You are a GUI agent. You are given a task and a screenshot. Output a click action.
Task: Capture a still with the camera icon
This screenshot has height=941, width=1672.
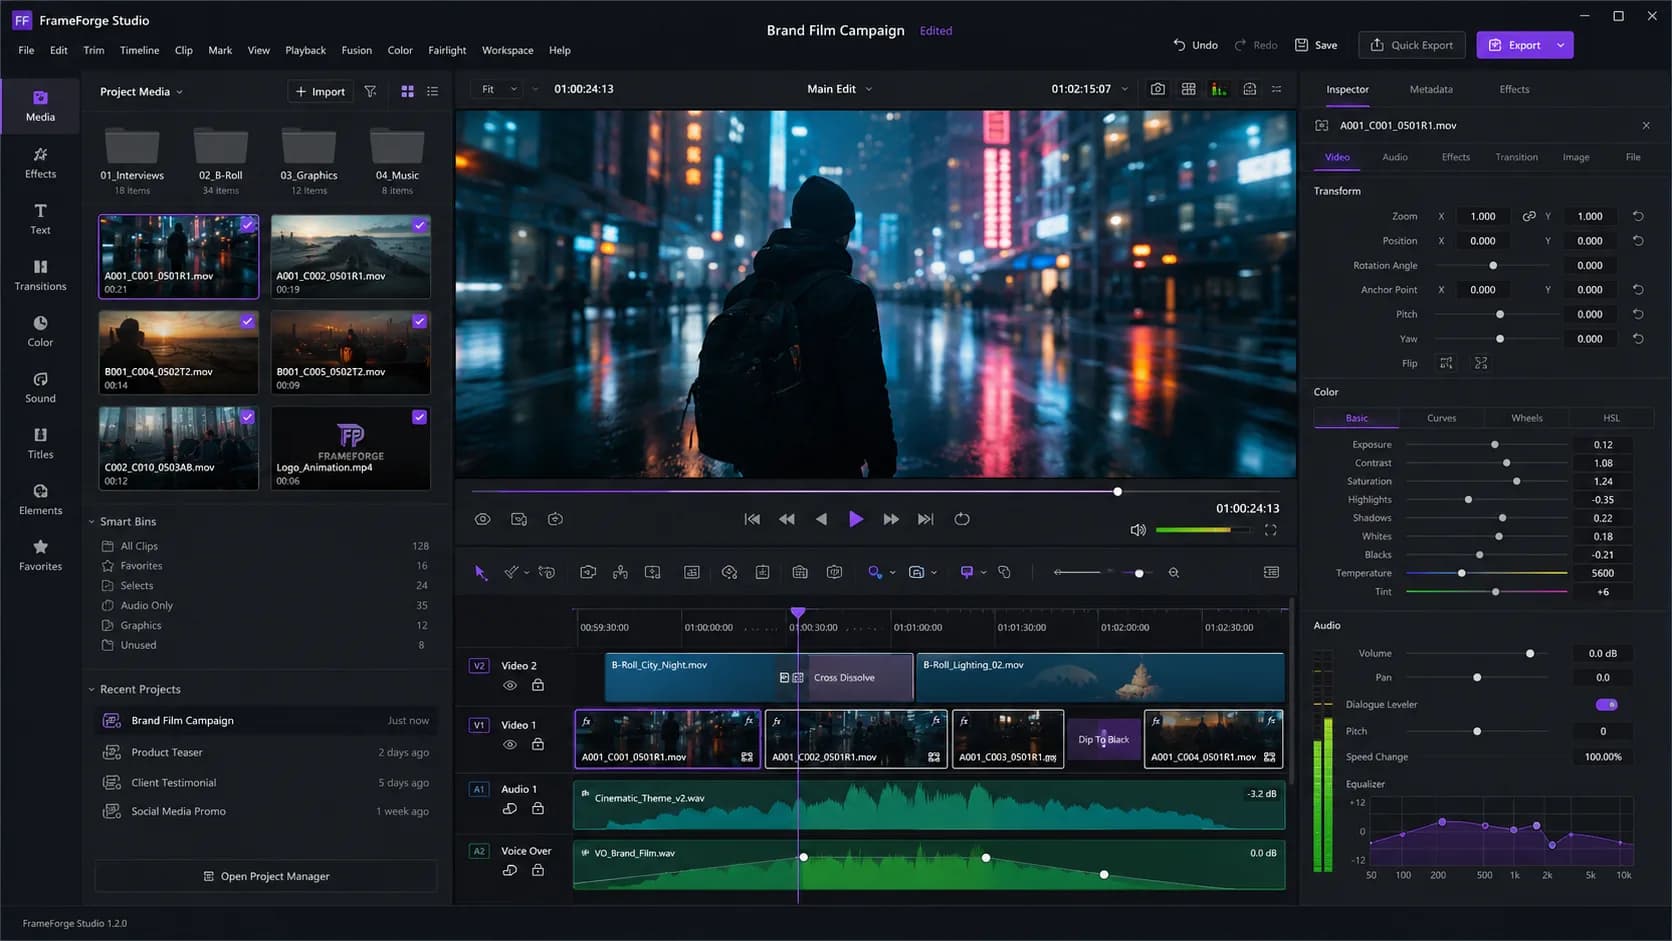[1157, 89]
